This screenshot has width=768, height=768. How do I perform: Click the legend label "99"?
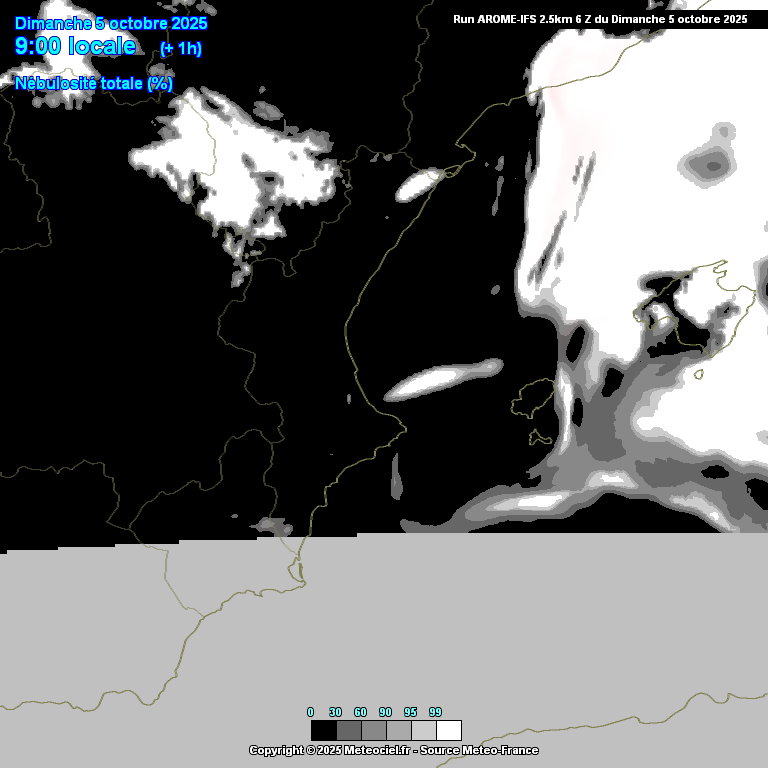coord(435,712)
